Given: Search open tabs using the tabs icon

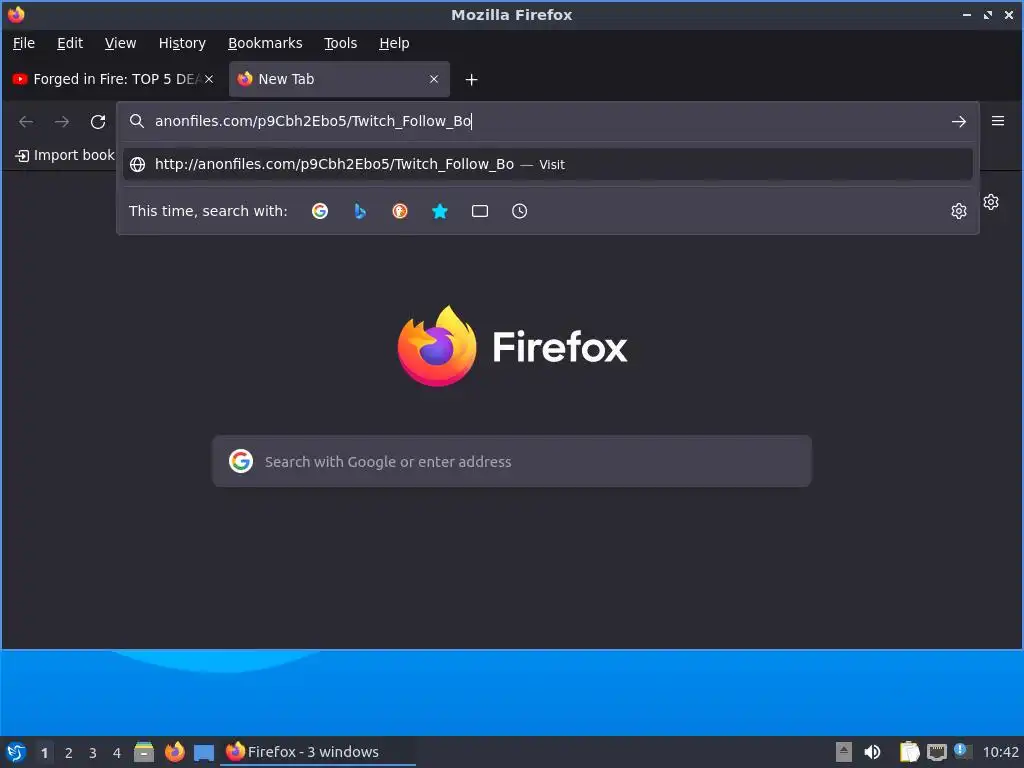Looking at the screenshot, I should 480,211.
